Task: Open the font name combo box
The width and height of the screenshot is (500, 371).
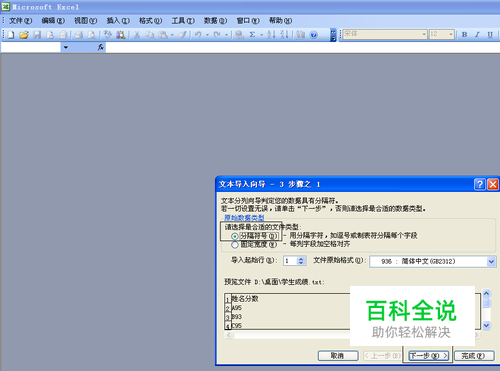Action: click(x=385, y=34)
